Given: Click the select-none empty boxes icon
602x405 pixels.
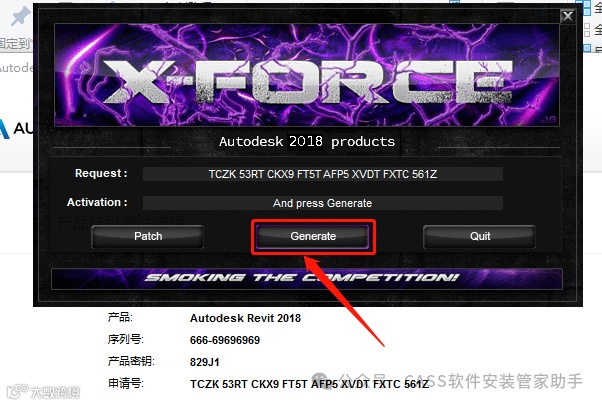Looking at the screenshot, I should pos(587,30).
